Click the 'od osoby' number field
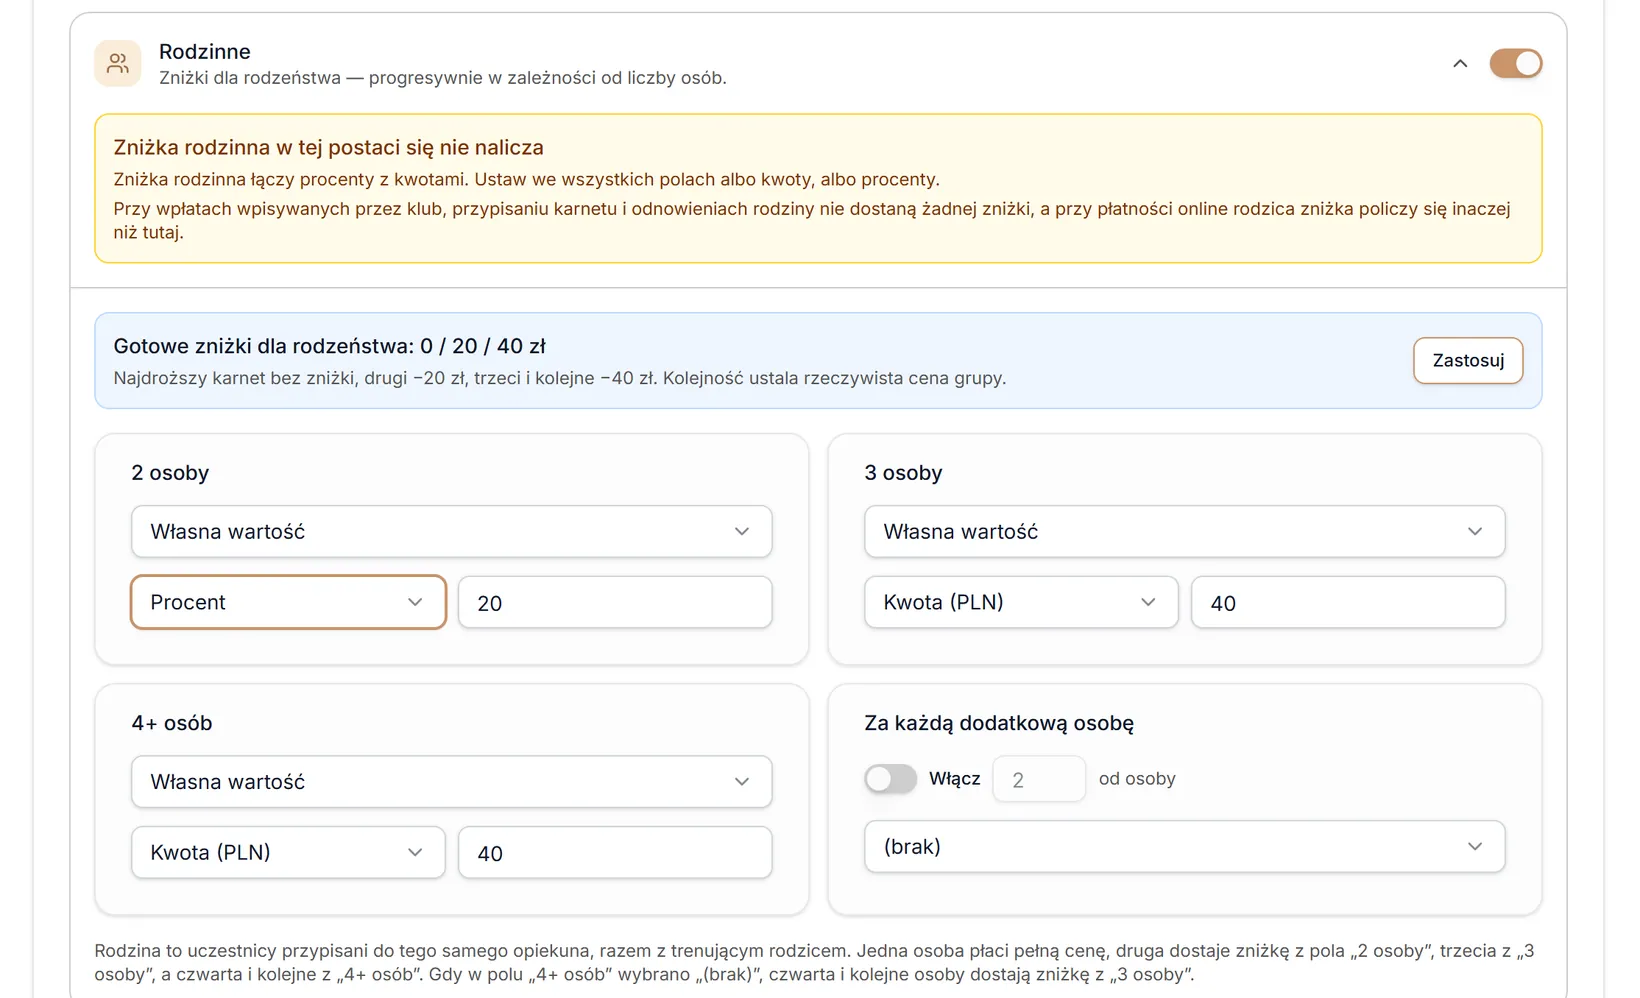 coord(1039,779)
